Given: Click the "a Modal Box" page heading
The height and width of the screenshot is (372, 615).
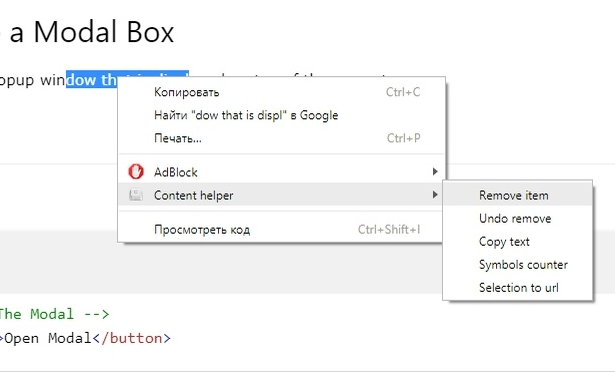Looking at the screenshot, I should [92, 32].
